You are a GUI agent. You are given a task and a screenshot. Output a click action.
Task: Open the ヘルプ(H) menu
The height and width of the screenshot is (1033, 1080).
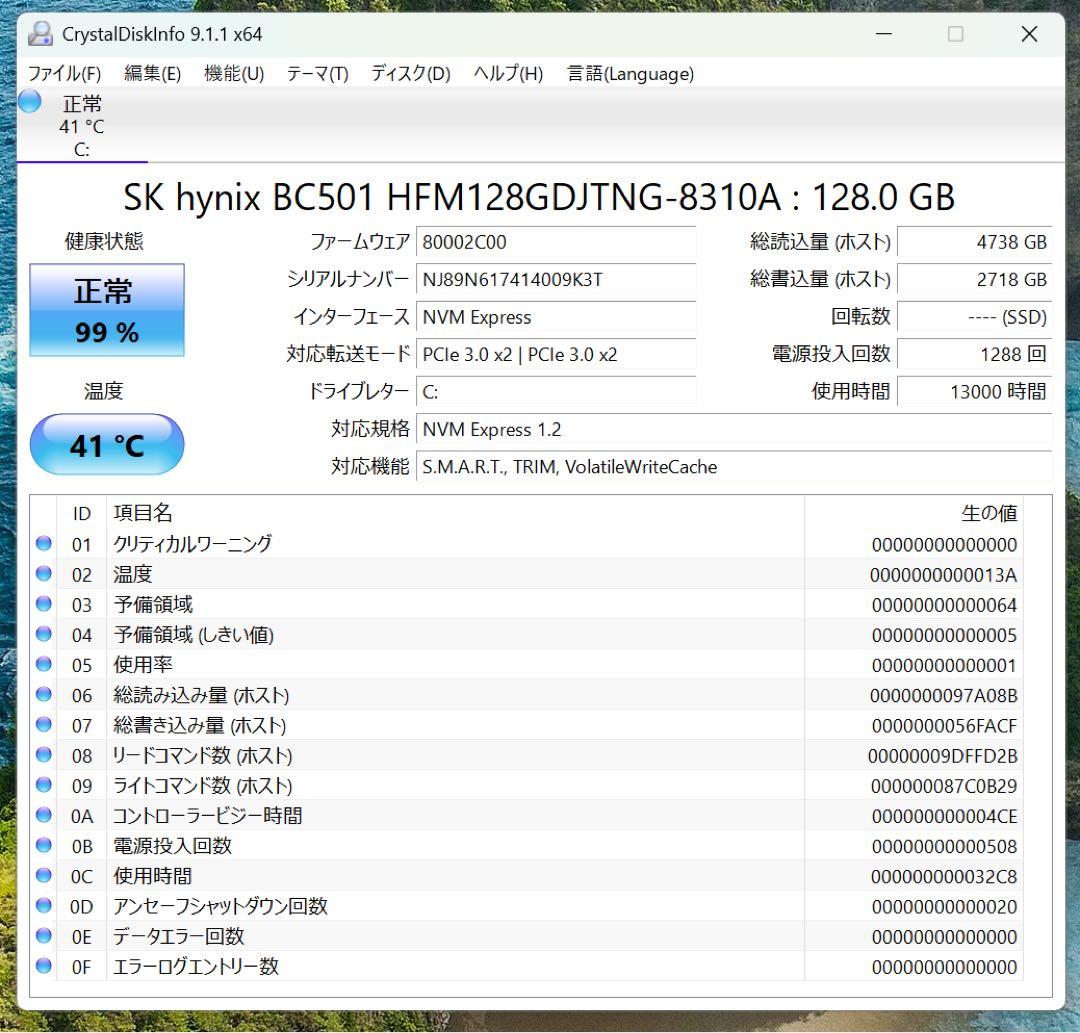coord(506,73)
